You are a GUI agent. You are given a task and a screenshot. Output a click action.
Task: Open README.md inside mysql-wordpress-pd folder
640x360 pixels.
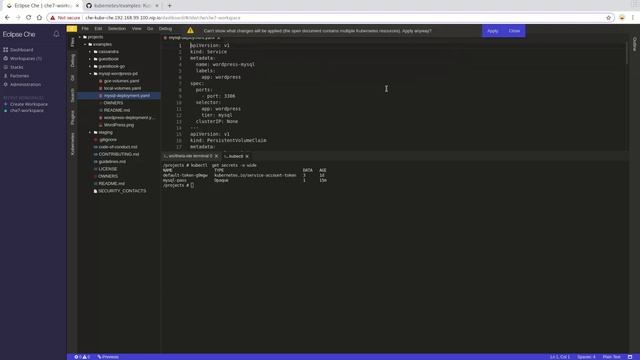pyautogui.click(x=117, y=111)
